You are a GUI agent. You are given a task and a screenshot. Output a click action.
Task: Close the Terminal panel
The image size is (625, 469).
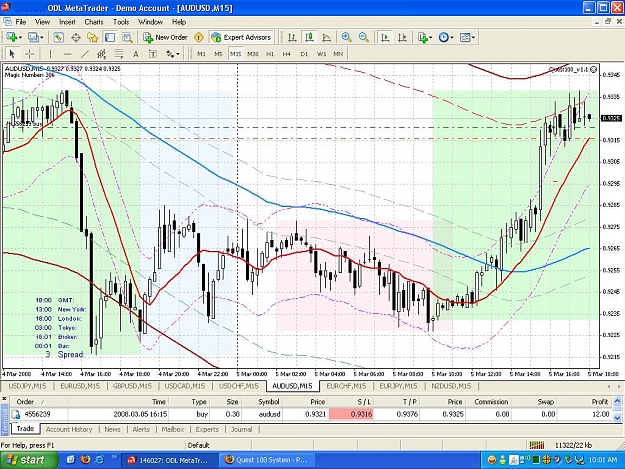4,399
